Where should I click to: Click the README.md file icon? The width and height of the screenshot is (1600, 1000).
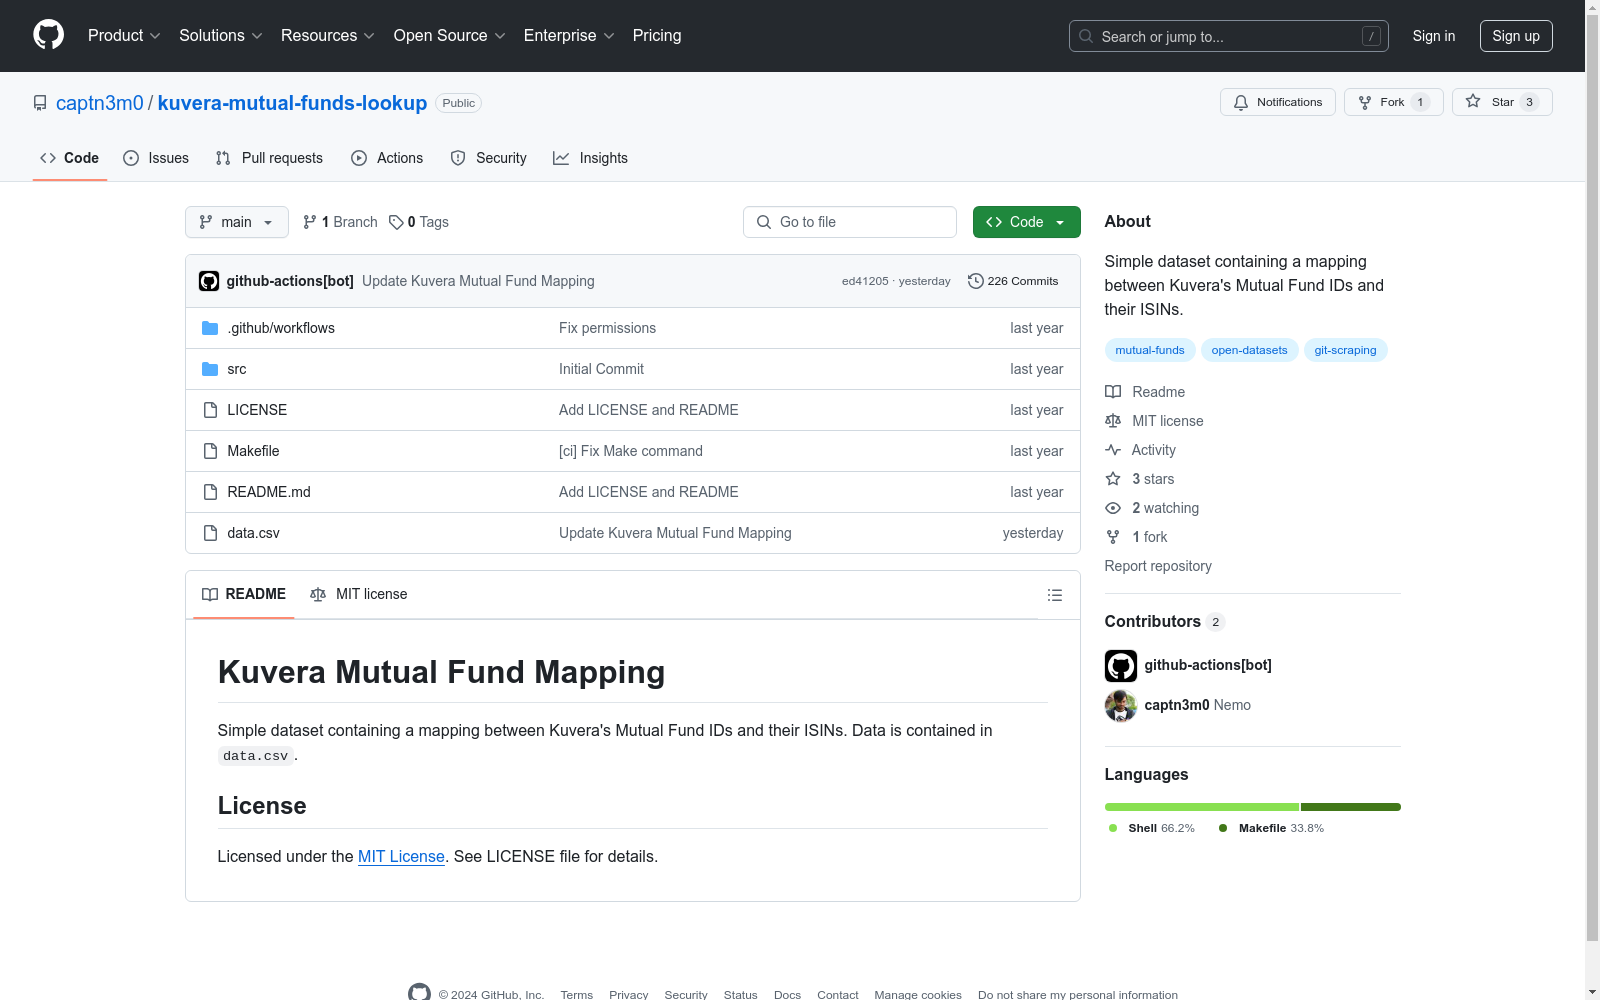click(210, 492)
